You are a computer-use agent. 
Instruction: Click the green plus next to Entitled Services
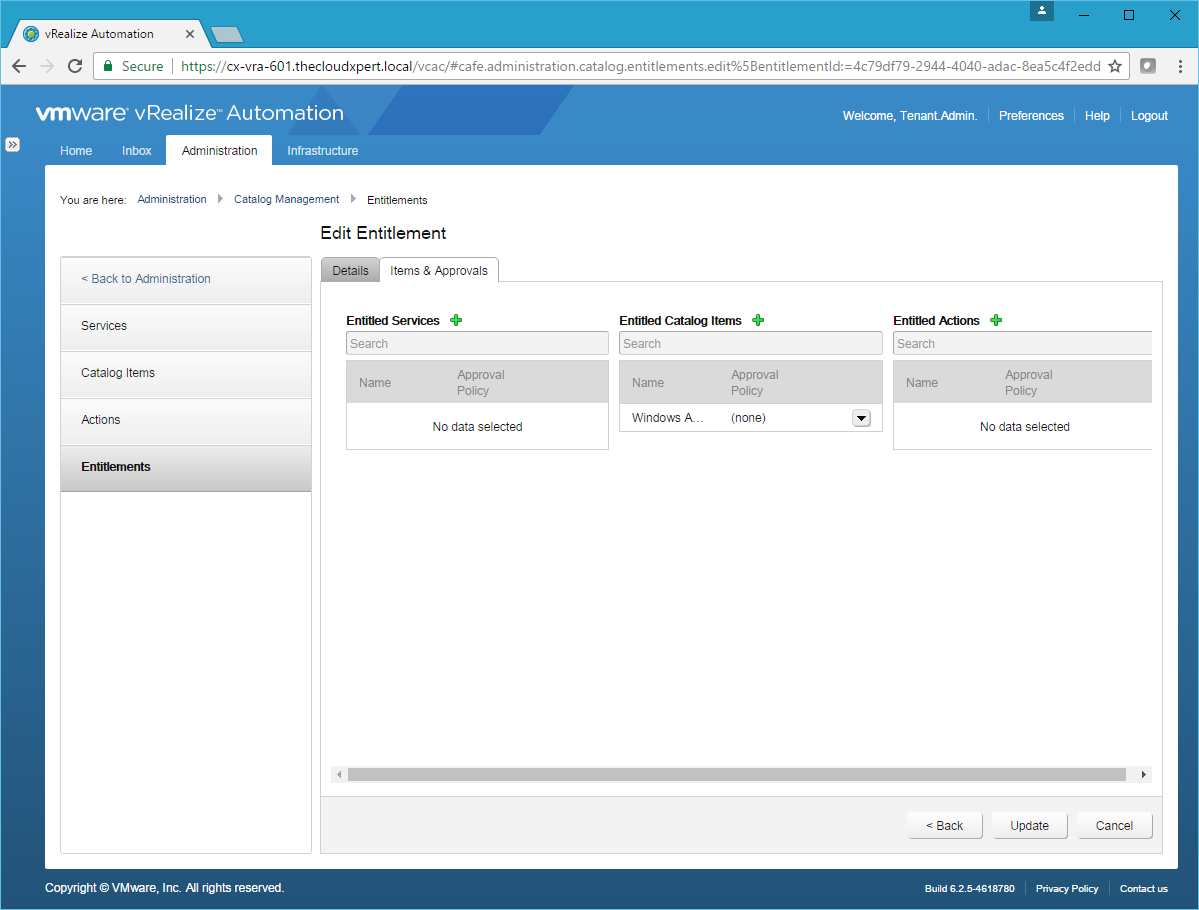point(456,320)
